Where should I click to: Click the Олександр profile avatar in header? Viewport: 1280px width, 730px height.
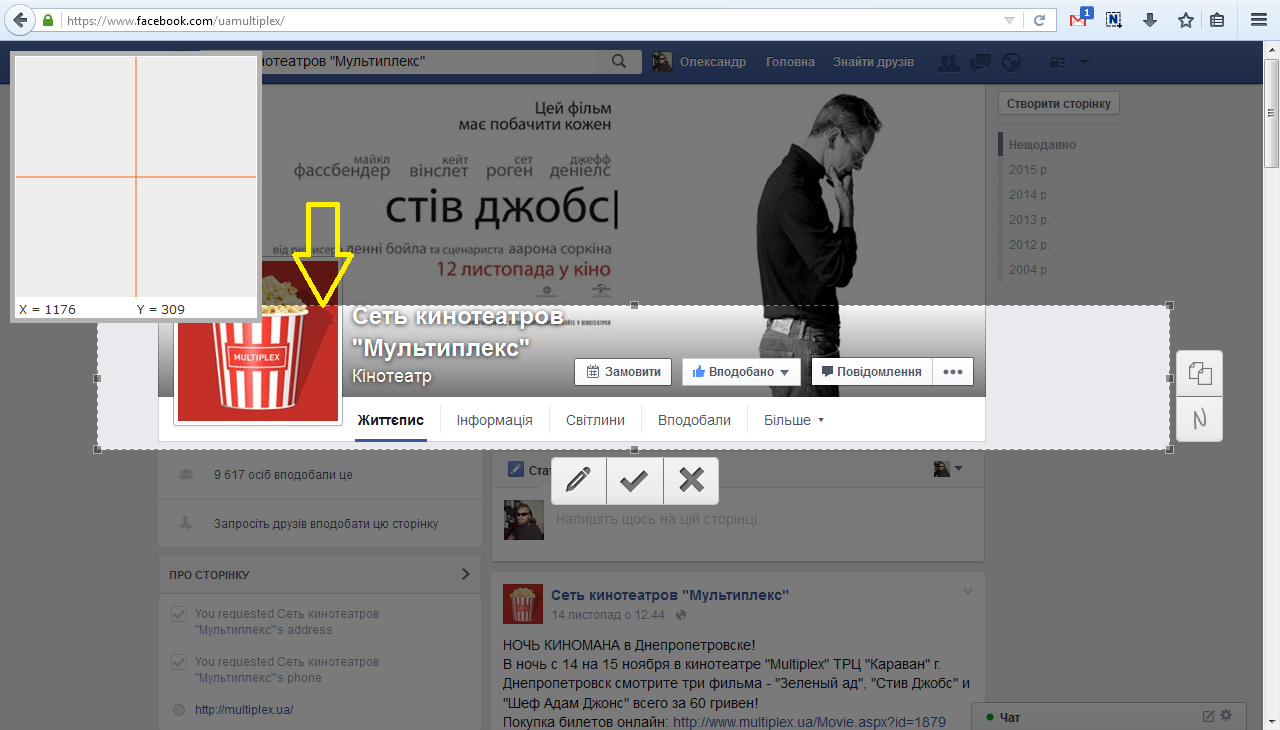point(662,62)
